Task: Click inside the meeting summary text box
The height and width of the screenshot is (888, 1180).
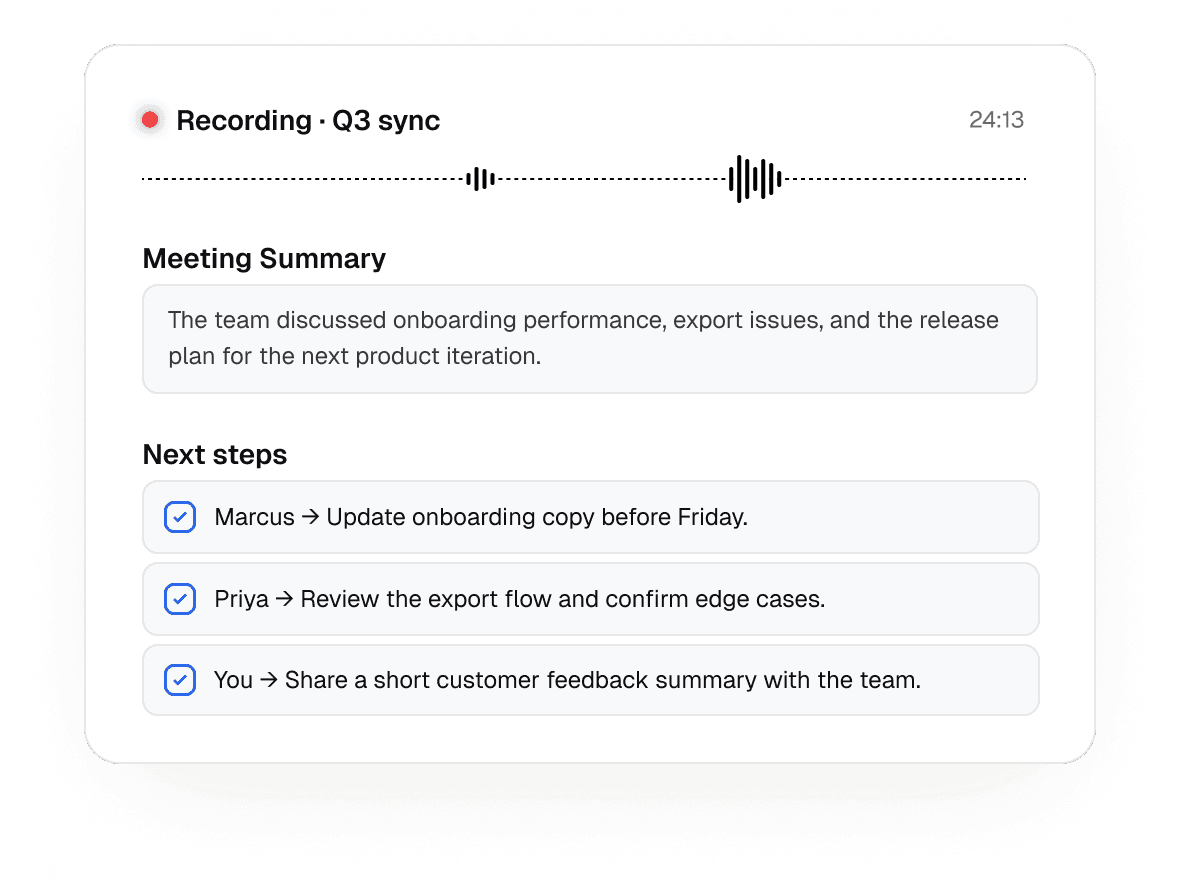Action: [x=590, y=339]
